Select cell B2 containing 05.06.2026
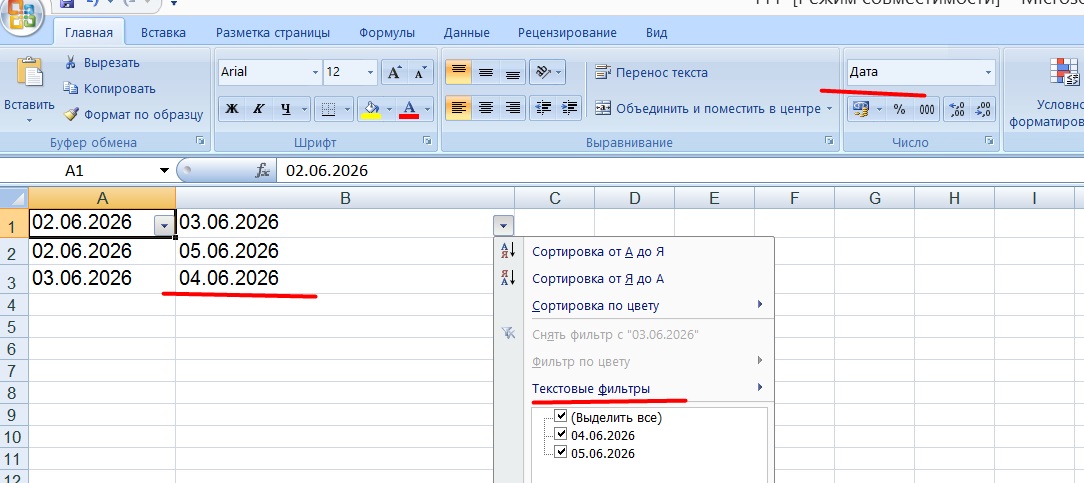 [345, 251]
